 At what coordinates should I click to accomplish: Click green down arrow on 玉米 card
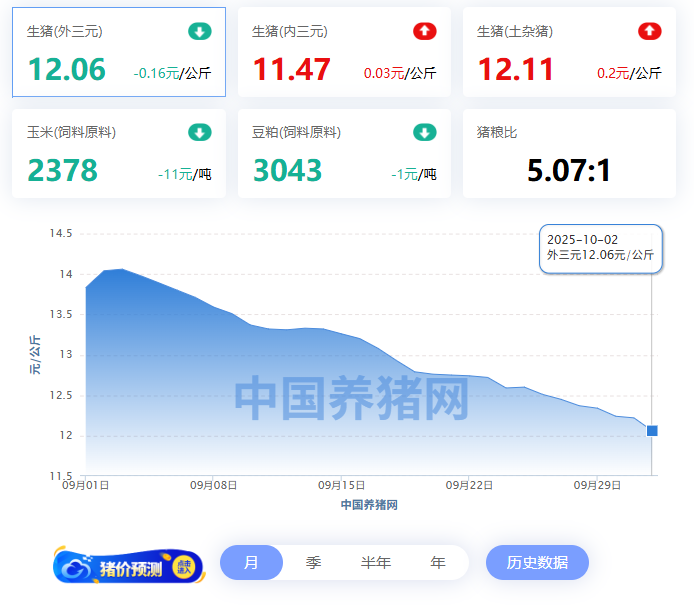tap(200, 133)
